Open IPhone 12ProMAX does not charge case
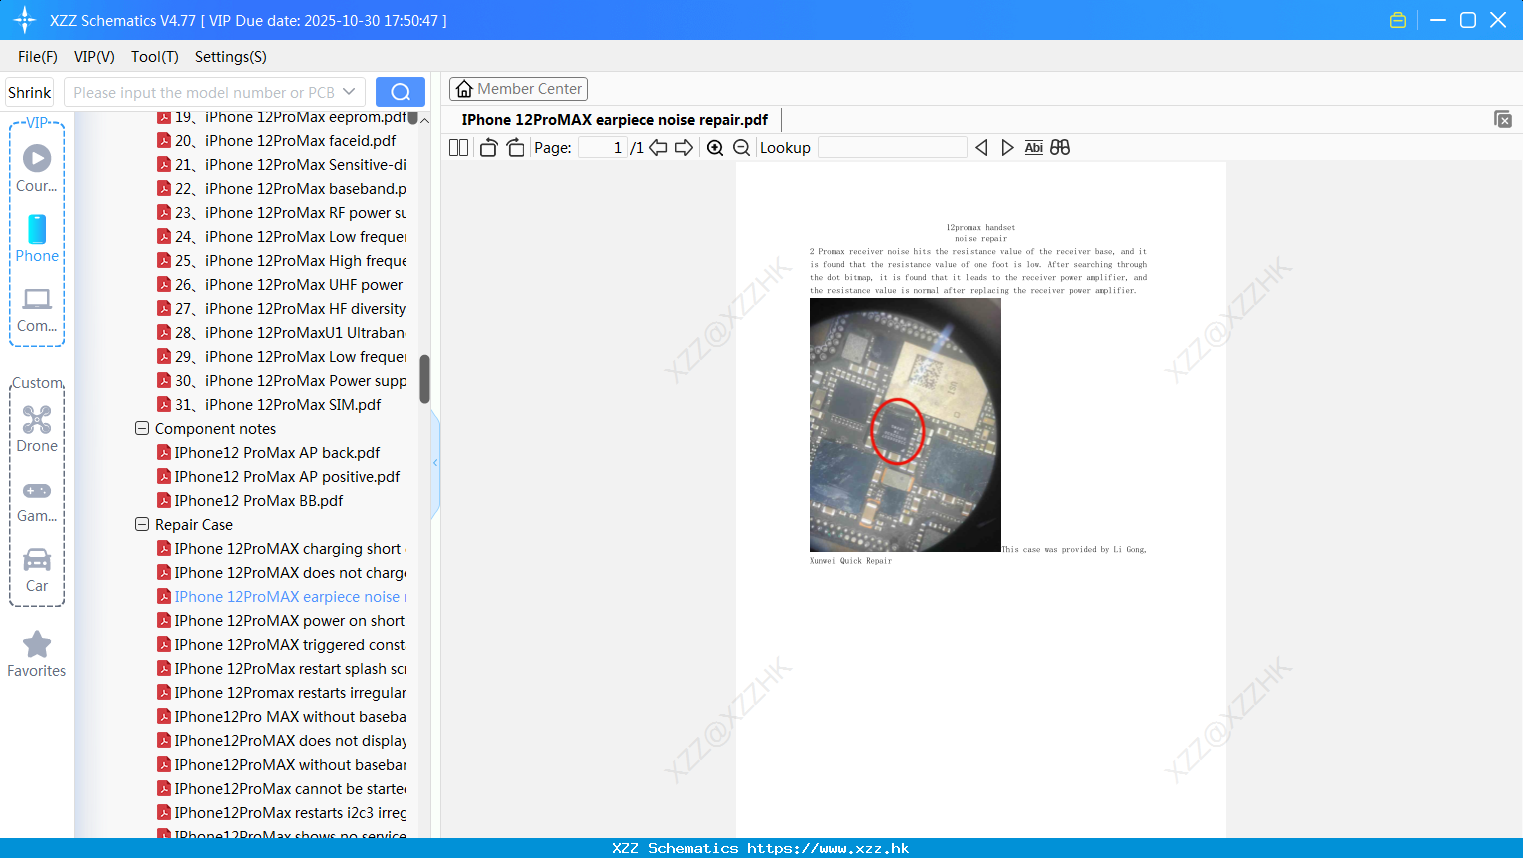The image size is (1523, 858). click(x=282, y=572)
